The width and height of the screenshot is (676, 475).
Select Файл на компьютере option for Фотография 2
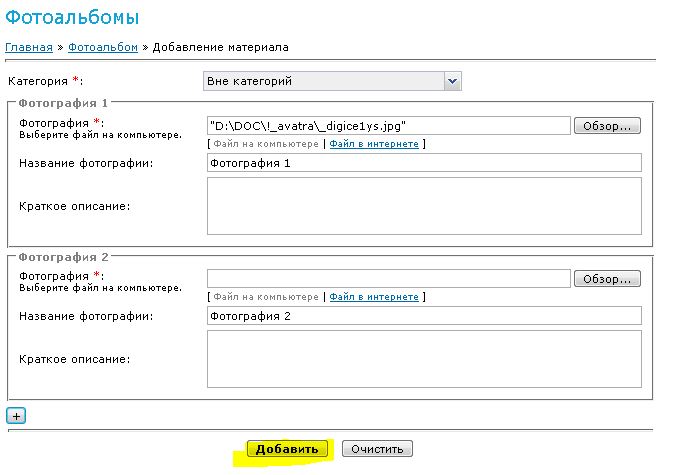(266, 297)
